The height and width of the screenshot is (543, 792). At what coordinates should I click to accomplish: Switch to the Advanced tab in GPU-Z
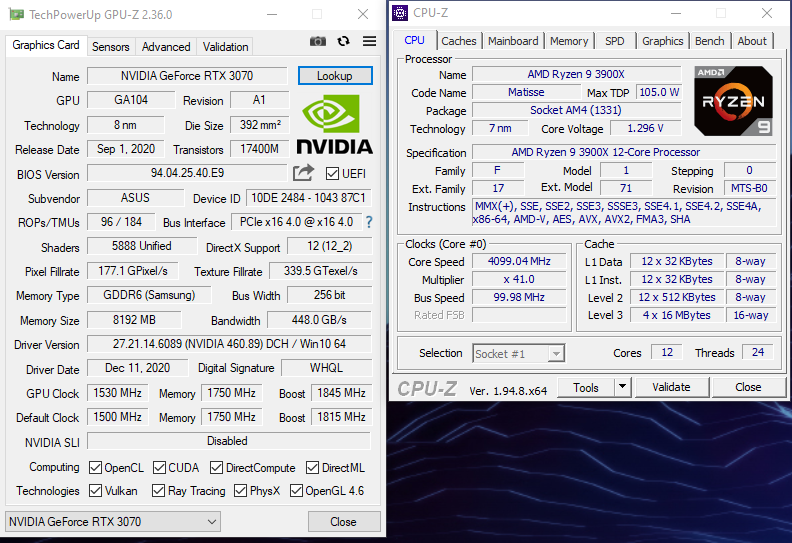tap(166, 47)
